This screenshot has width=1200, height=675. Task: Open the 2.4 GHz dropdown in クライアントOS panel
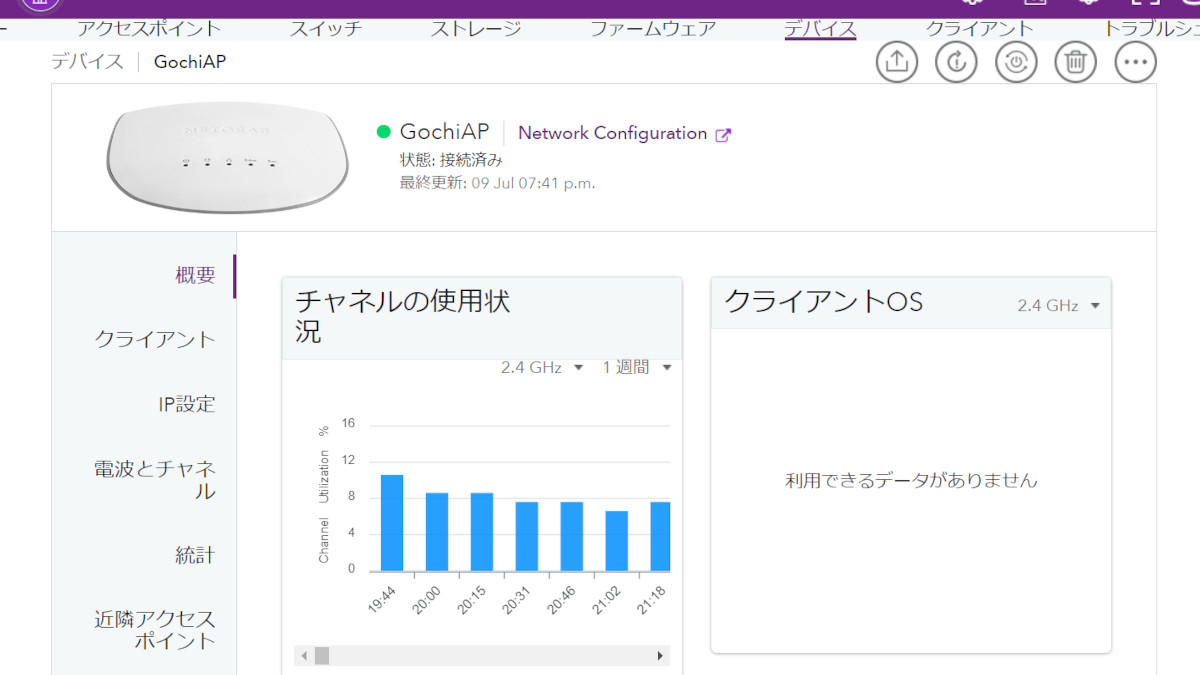(1058, 306)
